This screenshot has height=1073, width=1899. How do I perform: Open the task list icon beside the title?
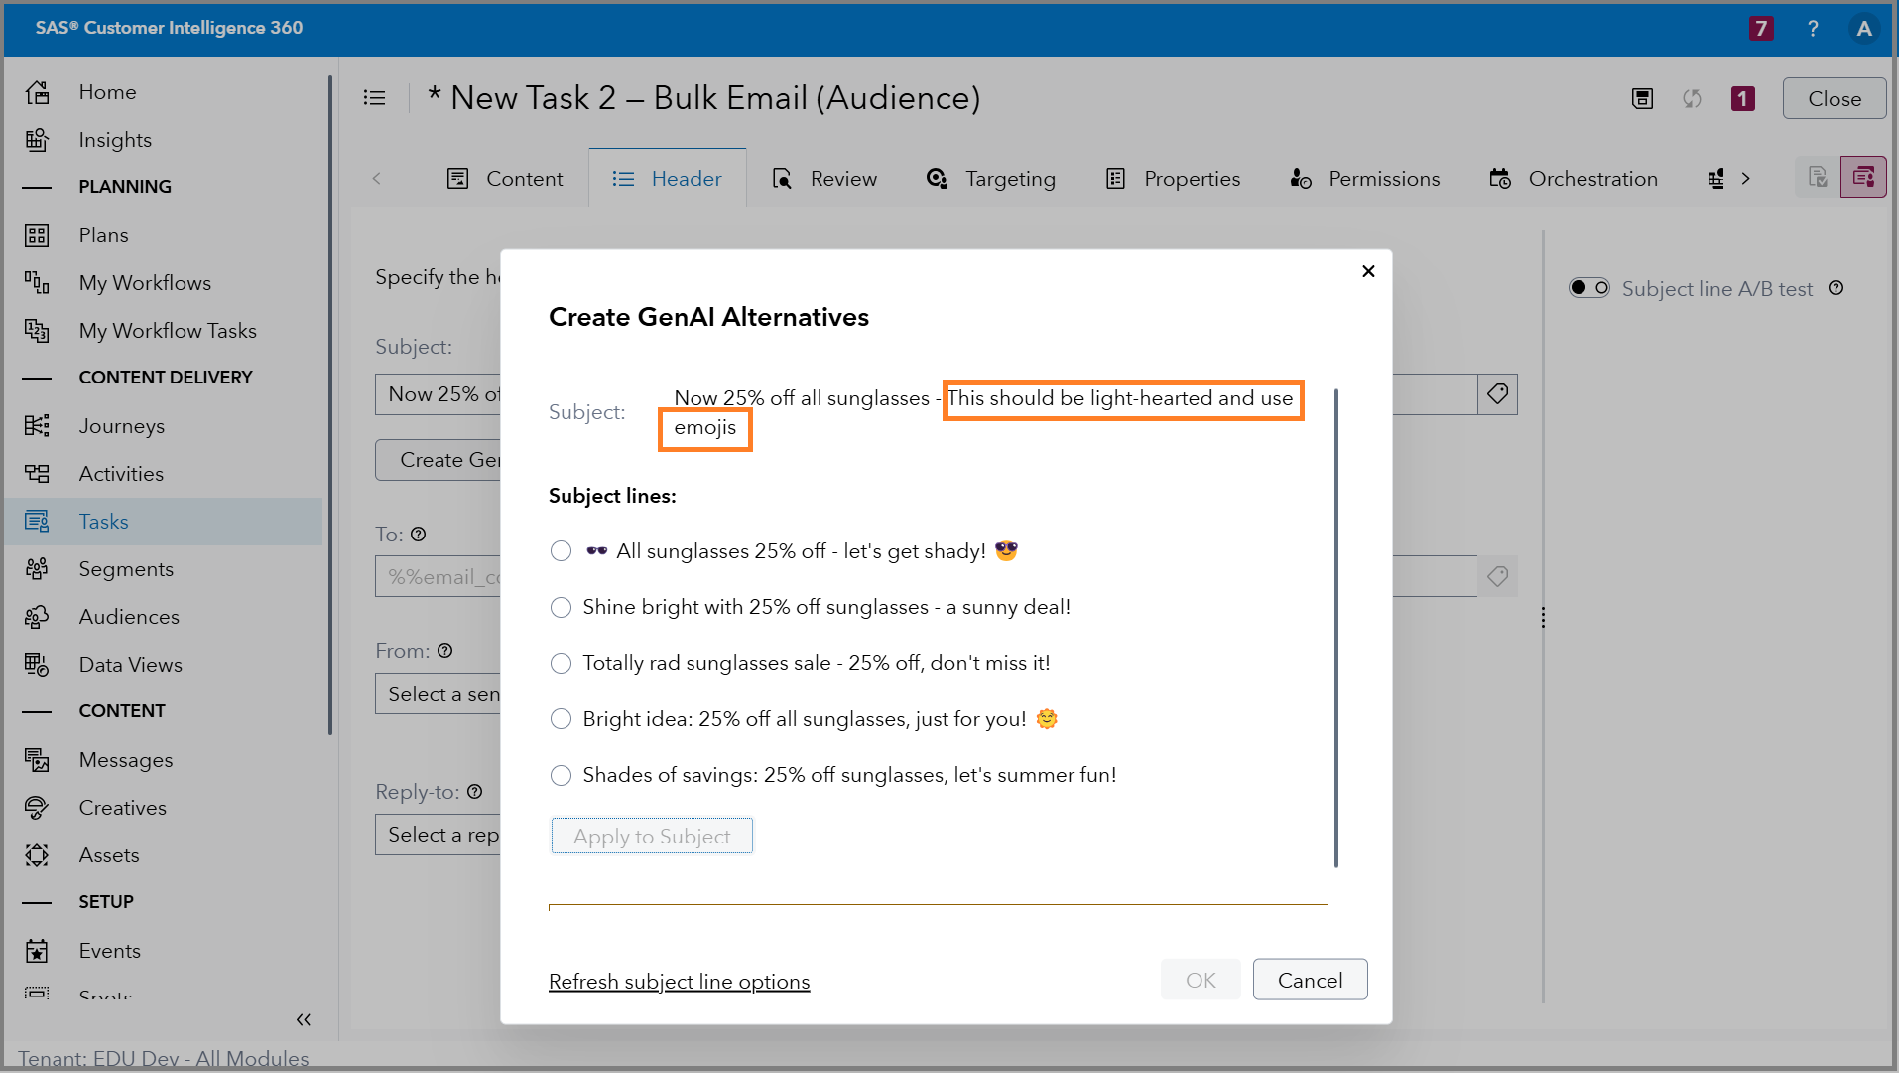375,97
